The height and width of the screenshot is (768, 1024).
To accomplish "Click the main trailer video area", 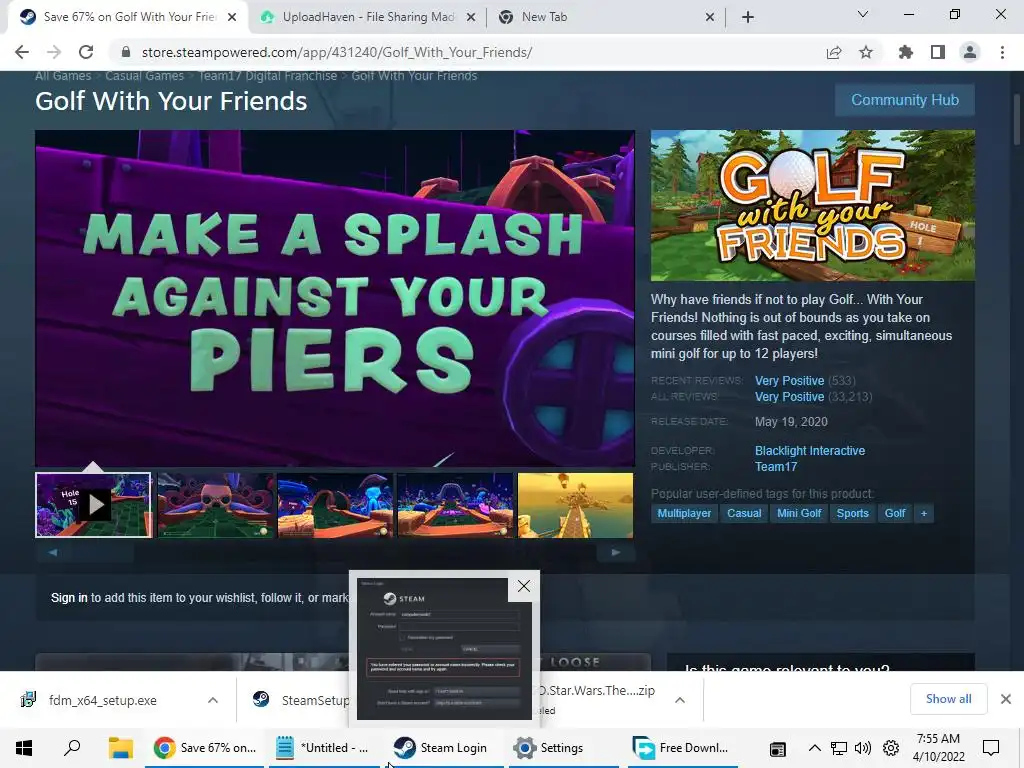I will coord(335,298).
